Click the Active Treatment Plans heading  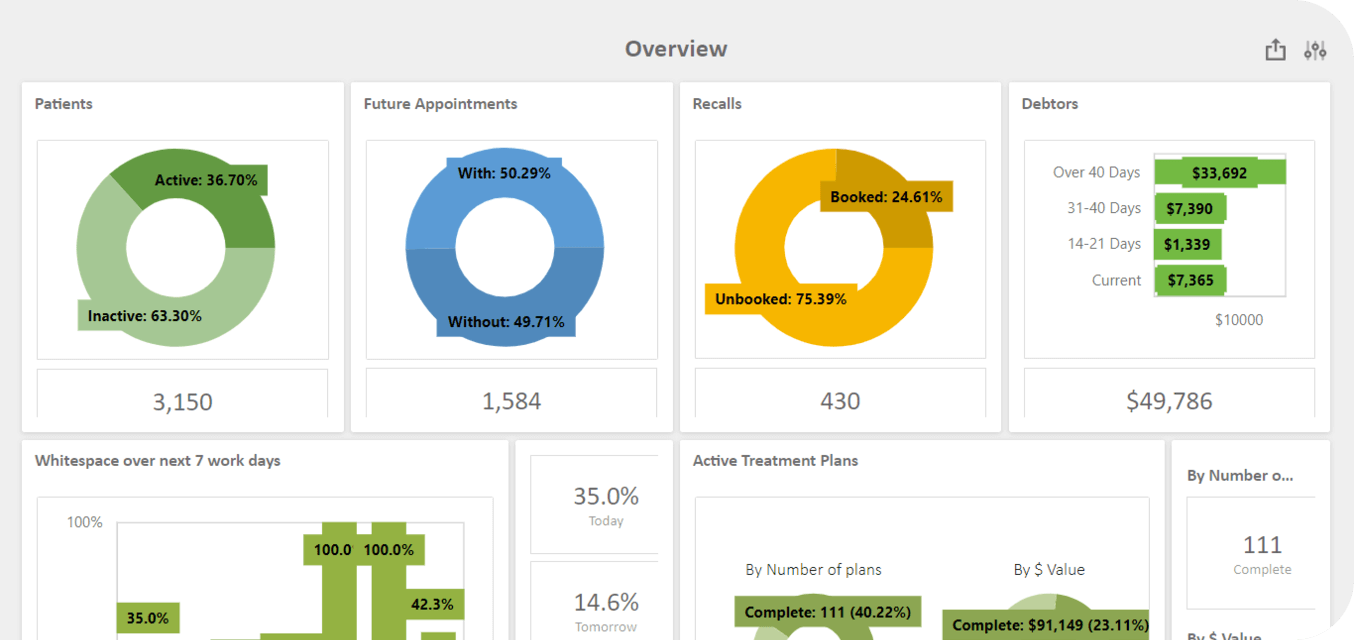coord(776,461)
